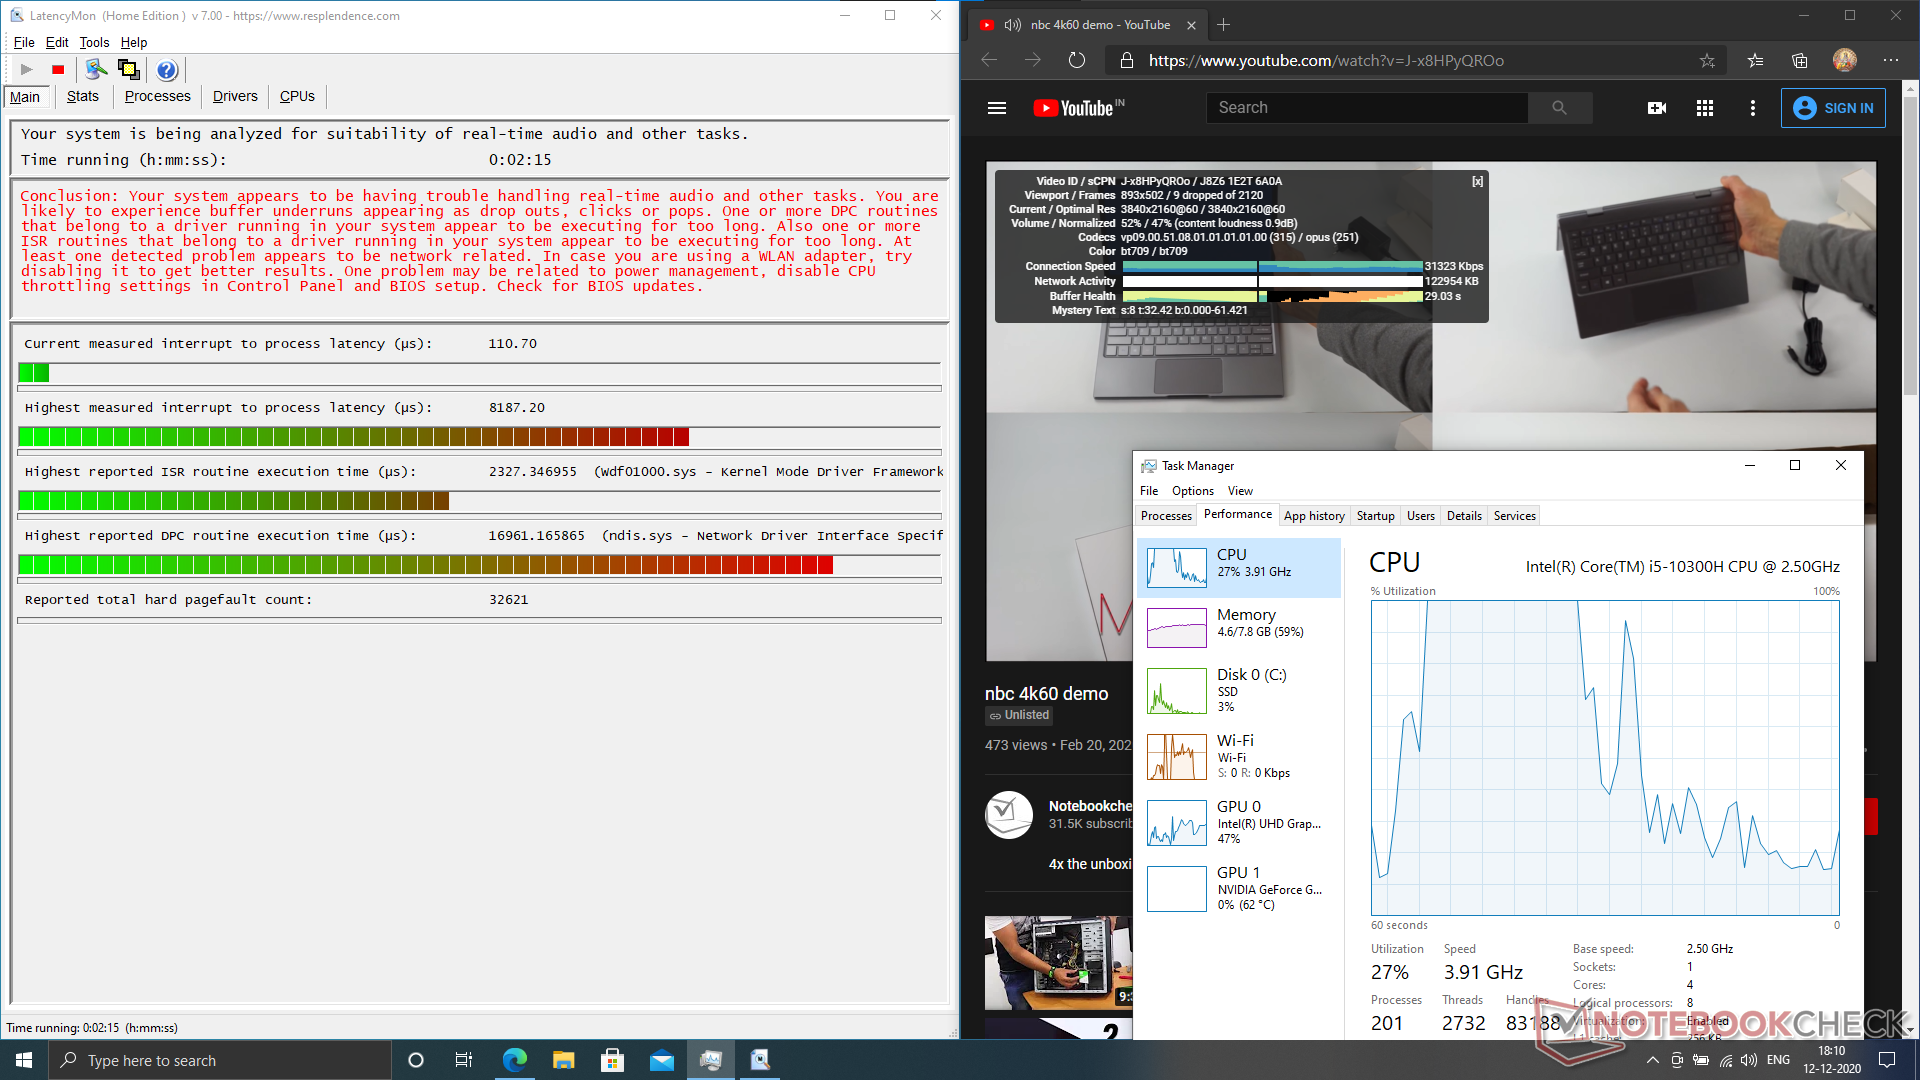Select Memory in Task Manager performance list
1920x1080 pixels.
click(x=1238, y=627)
